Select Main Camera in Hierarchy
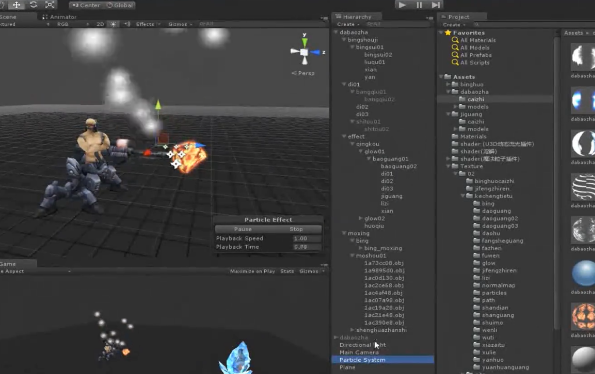The height and width of the screenshot is (374, 595). click(x=359, y=352)
